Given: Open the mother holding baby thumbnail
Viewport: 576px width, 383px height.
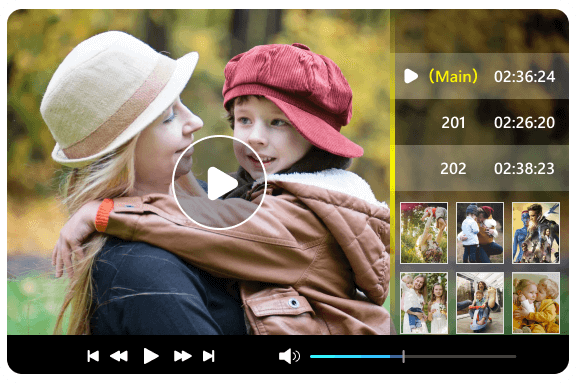Looking at the screenshot, I should point(424,303).
